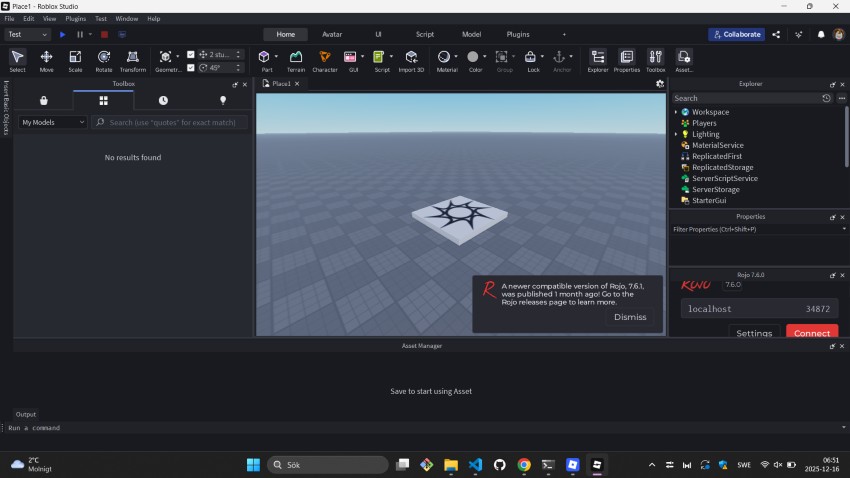
Task: Select the Select tool
Action: pyautogui.click(x=17, y=60)
